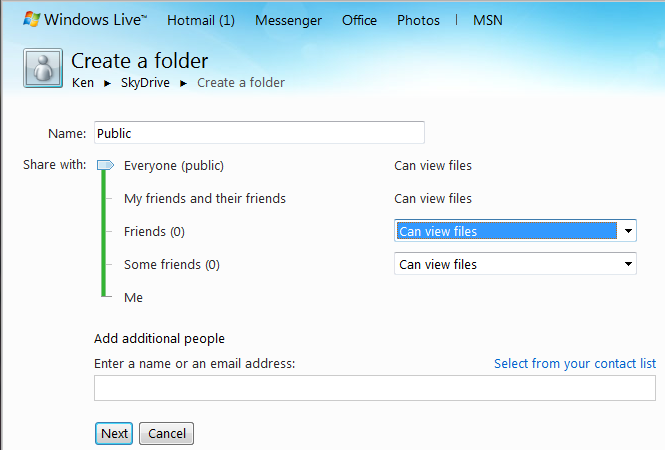Click the Cancel button
This screenshot has height=450, width=665.
[167, 433]
